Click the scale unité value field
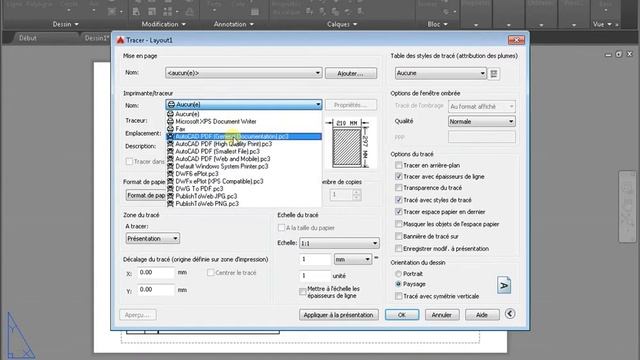Screen dimensions: 640x360 click(315, 276)
